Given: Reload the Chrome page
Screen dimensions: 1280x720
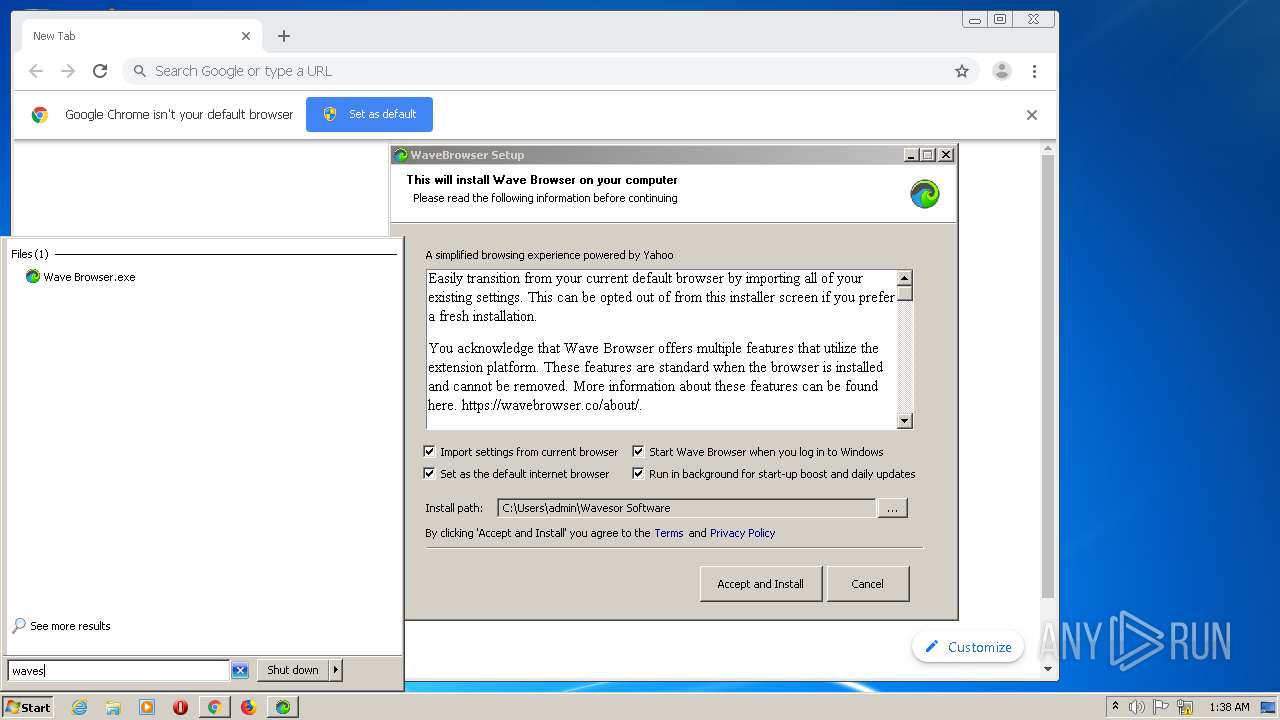Looking at the screenshot, I should click(100, 71).
